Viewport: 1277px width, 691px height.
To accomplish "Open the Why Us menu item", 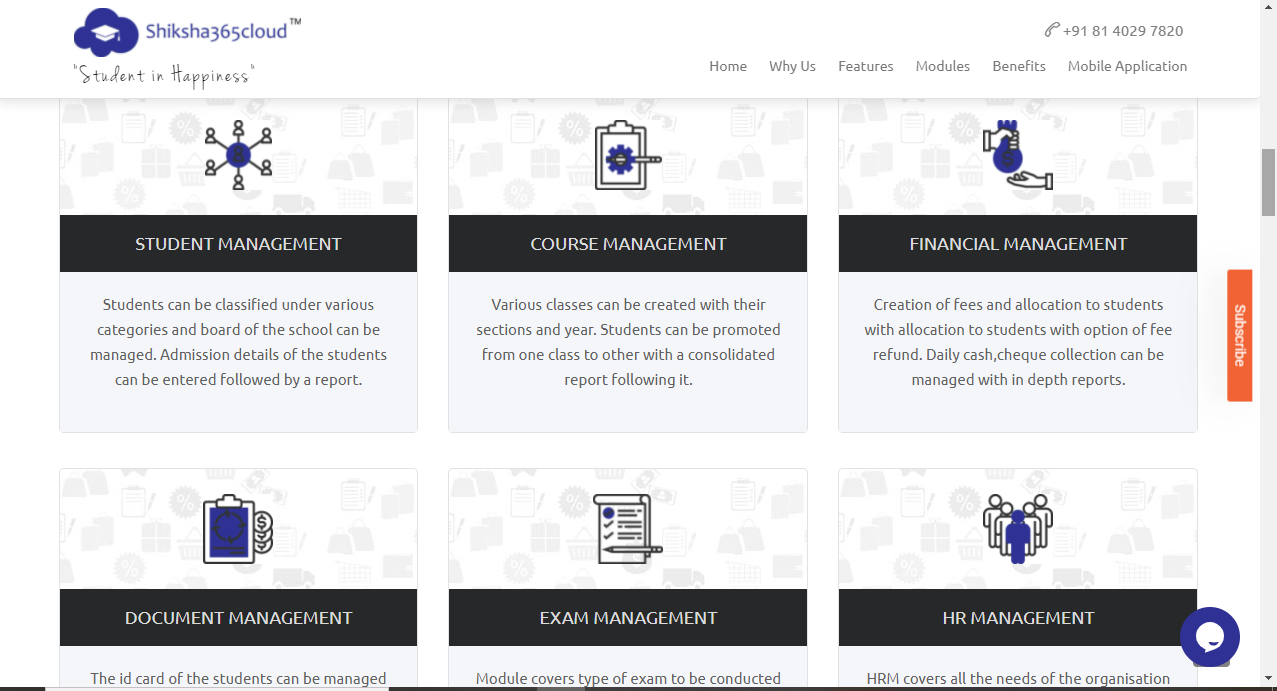I will pos(792,66).
